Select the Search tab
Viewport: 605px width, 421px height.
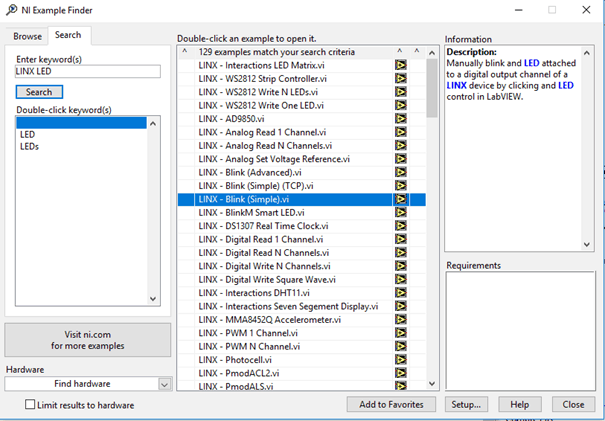[68, 35]
